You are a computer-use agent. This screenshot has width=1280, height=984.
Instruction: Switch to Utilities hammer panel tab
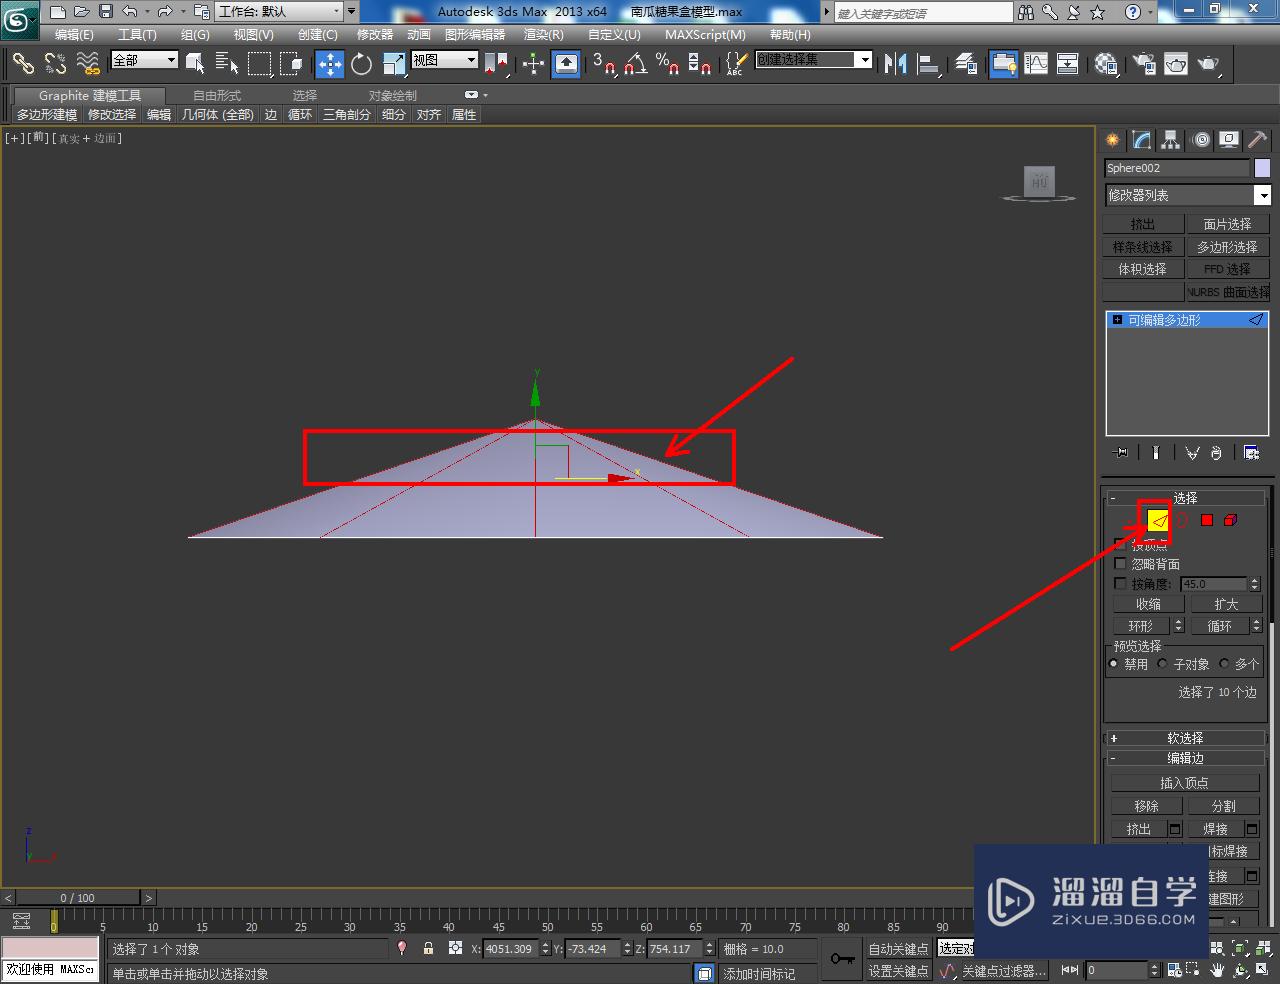[1257, 140]
